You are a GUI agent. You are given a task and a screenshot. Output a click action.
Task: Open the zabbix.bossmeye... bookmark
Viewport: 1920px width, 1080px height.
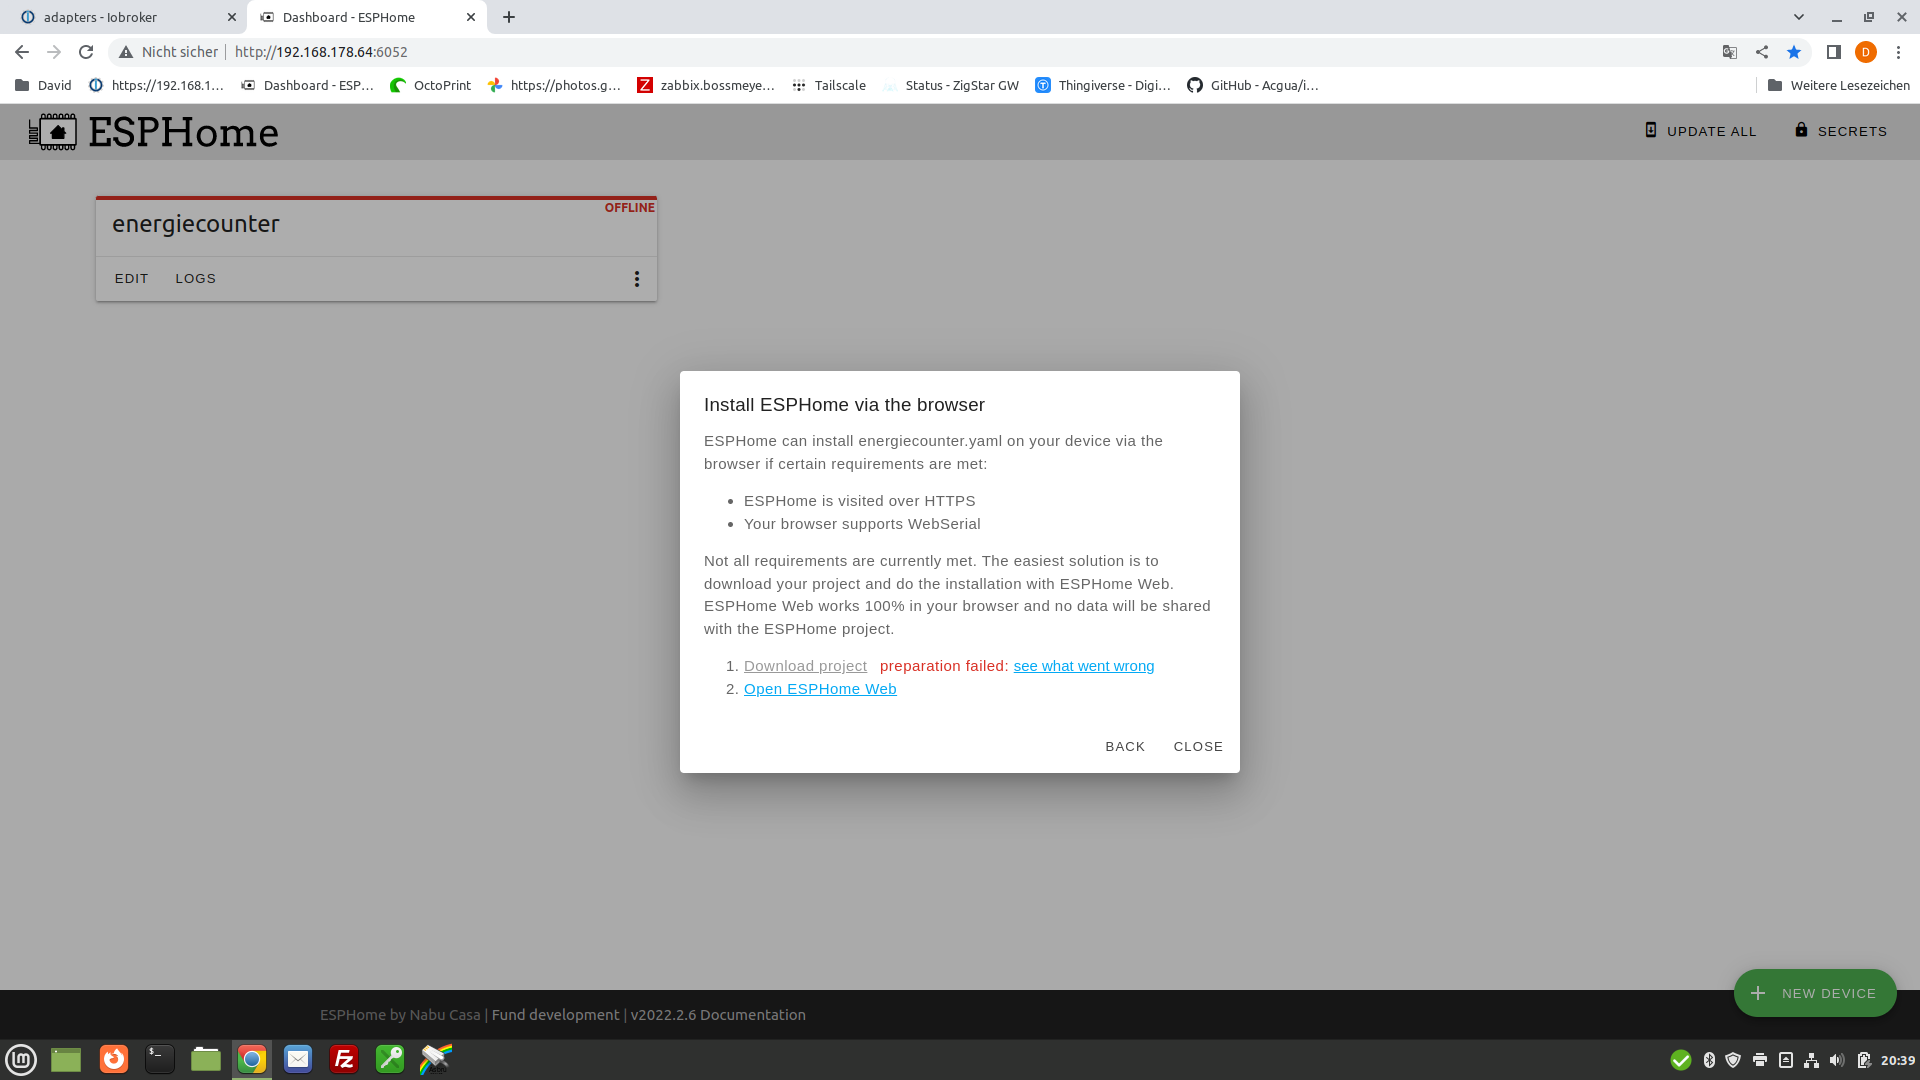(706, 85)
